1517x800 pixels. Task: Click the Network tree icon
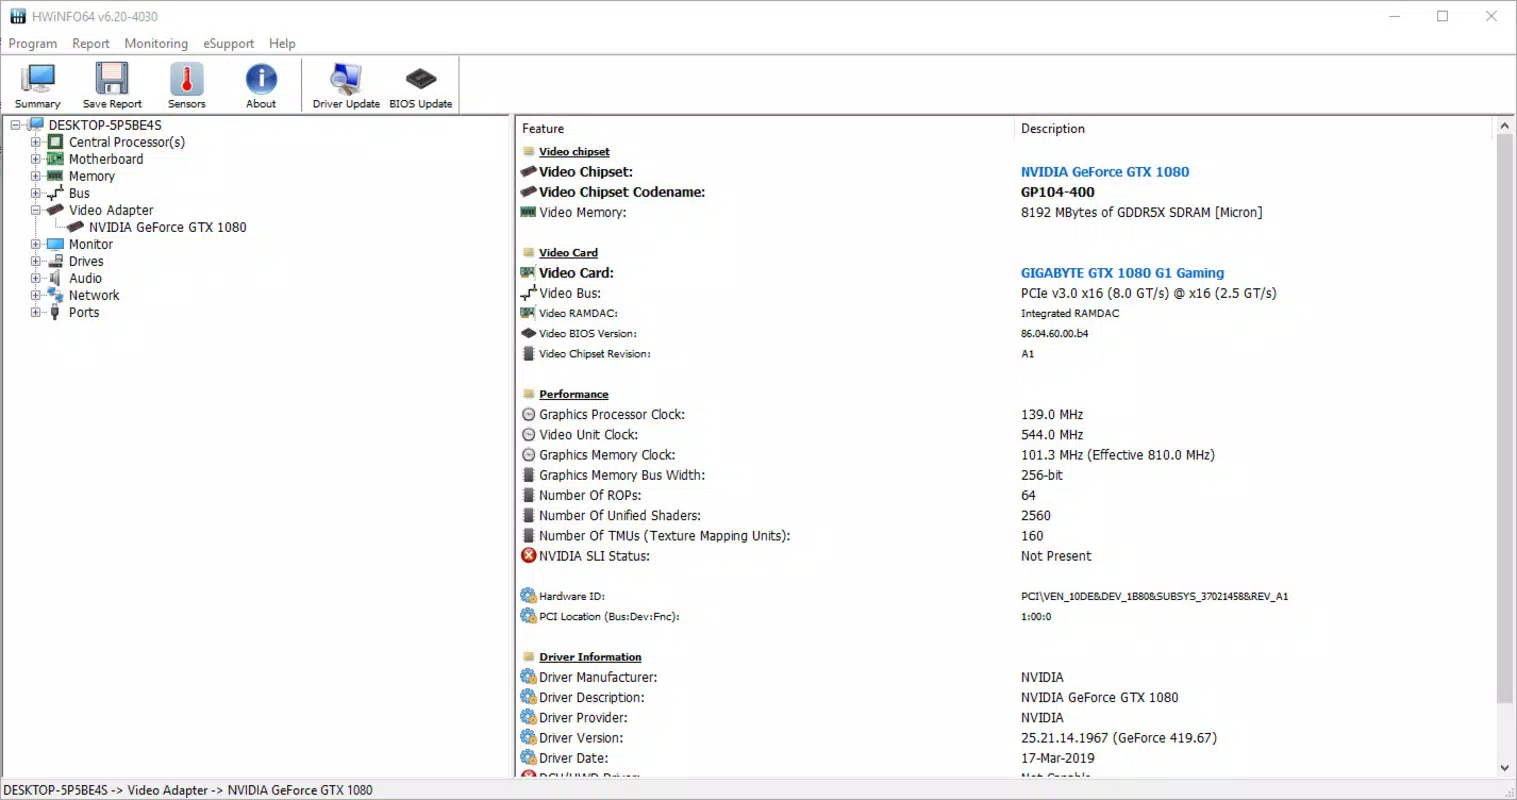click(55, 295)
